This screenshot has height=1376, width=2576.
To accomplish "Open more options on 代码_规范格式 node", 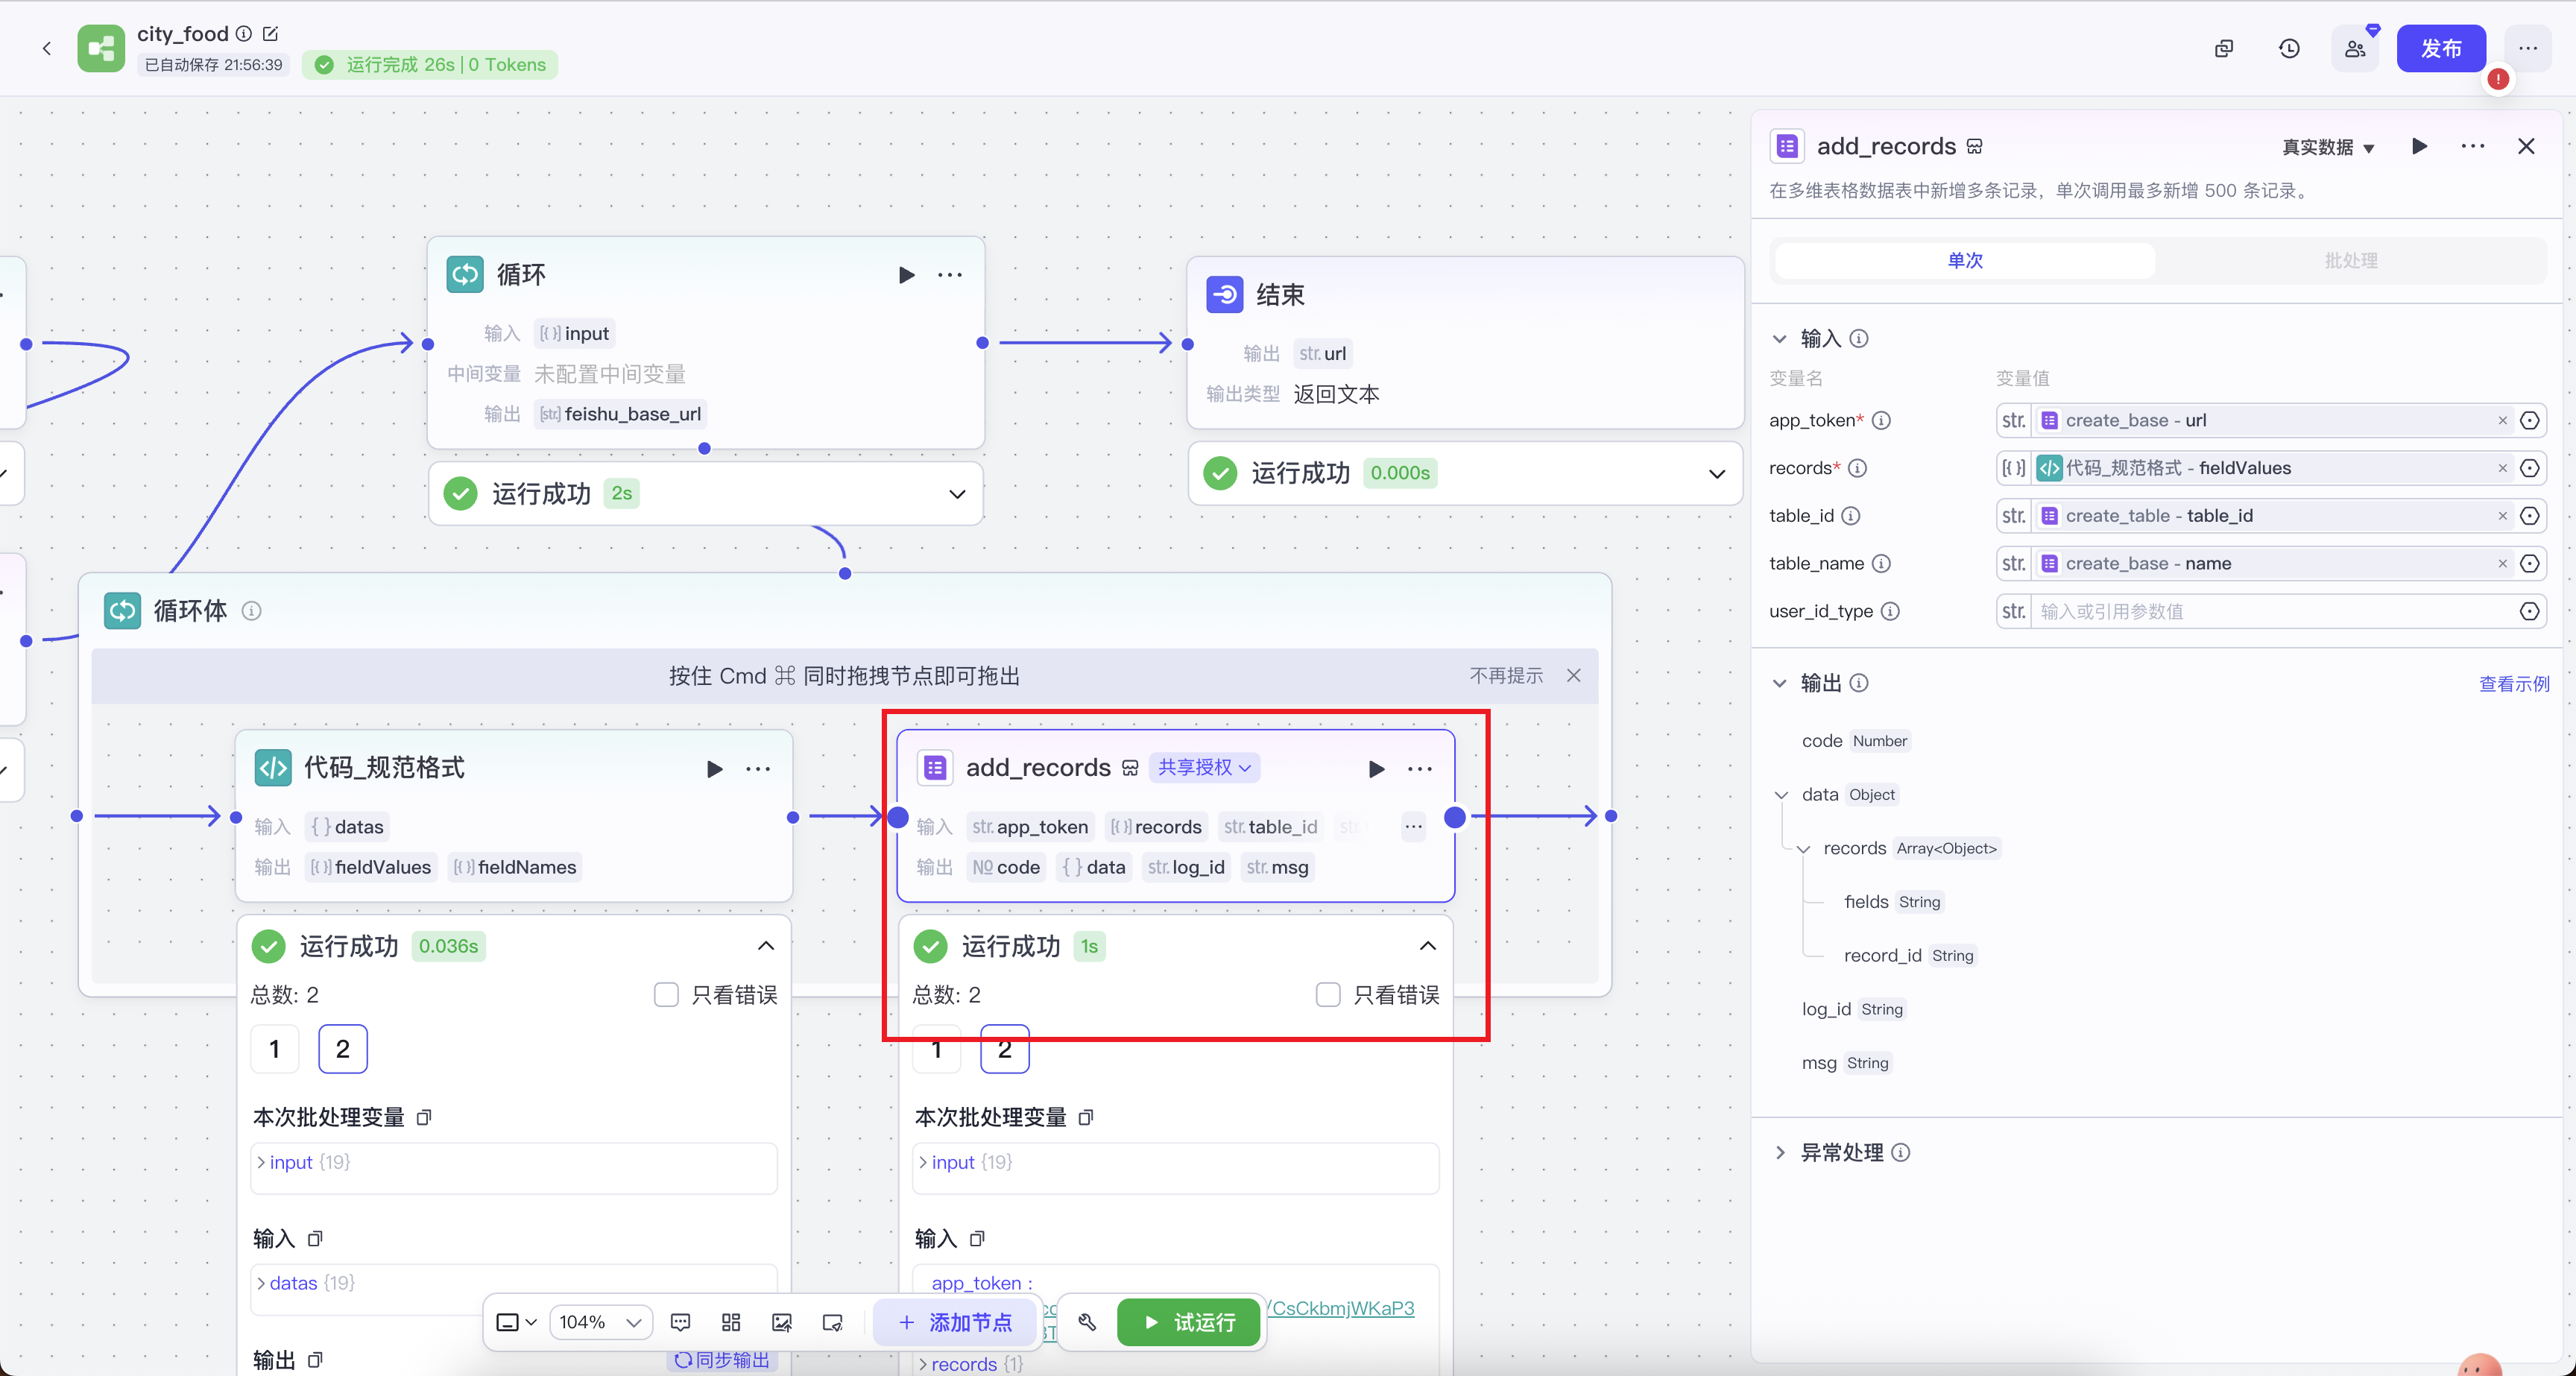I will coord(758,769).
